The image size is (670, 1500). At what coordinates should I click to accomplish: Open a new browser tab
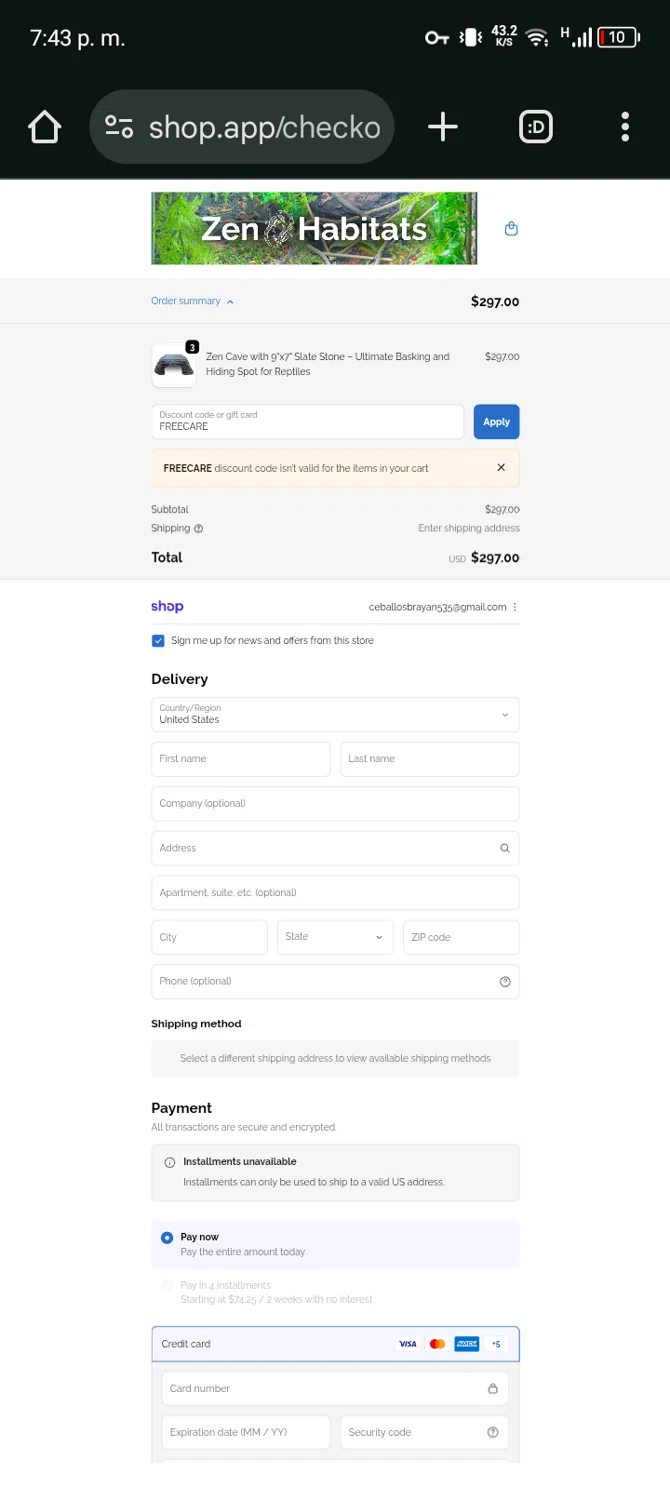tap(442, 127)
